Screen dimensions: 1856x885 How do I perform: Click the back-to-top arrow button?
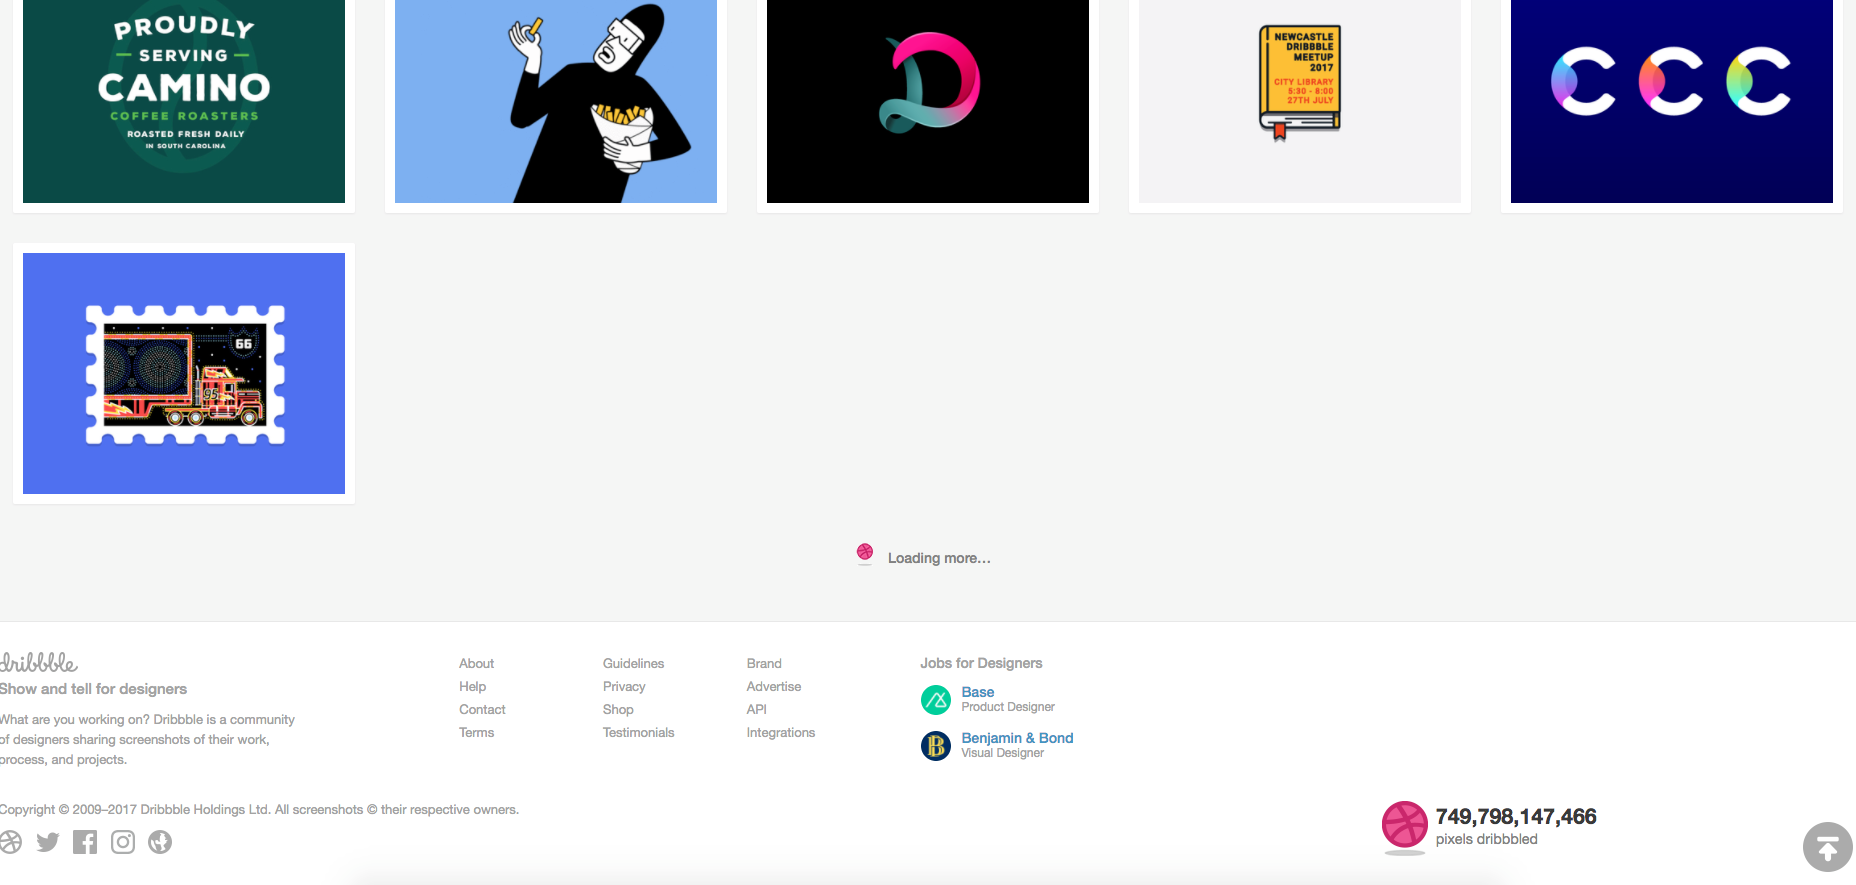tap(1827, 847)
